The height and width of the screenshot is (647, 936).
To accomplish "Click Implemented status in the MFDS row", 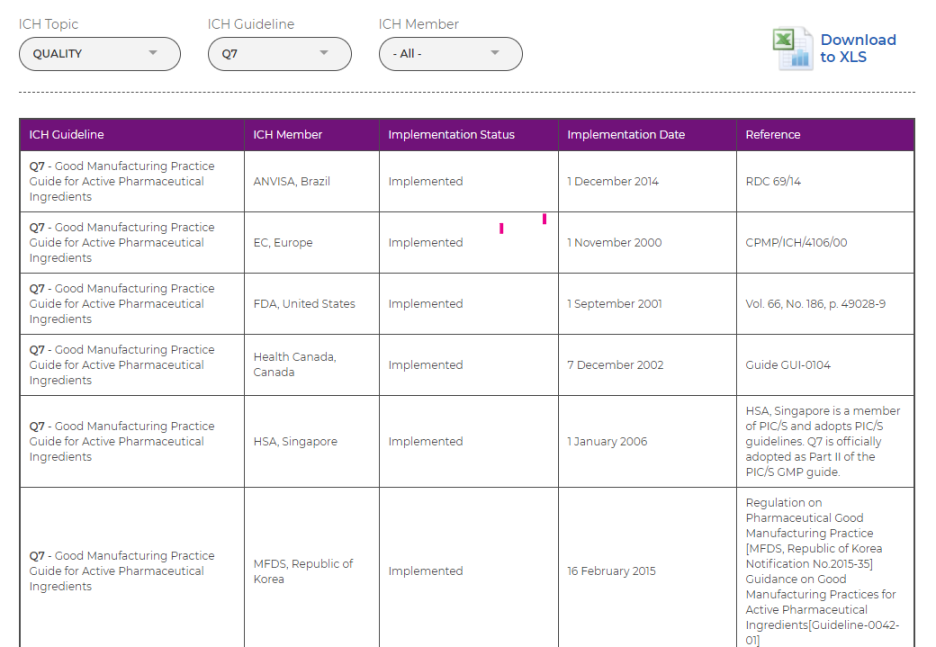I will (425, 571).
